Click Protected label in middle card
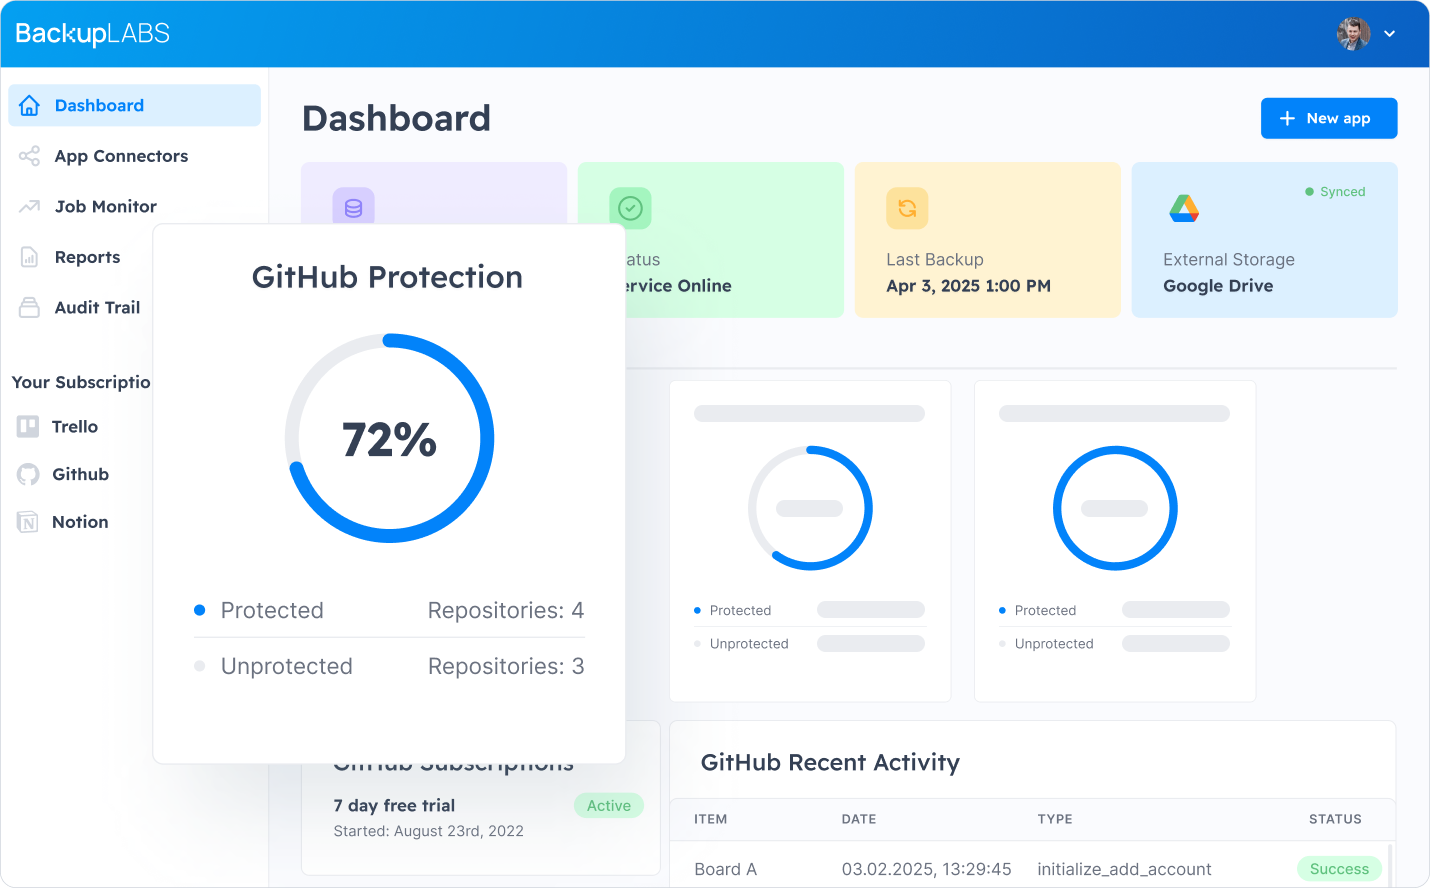1430x888 pixels. pos(740,610)
